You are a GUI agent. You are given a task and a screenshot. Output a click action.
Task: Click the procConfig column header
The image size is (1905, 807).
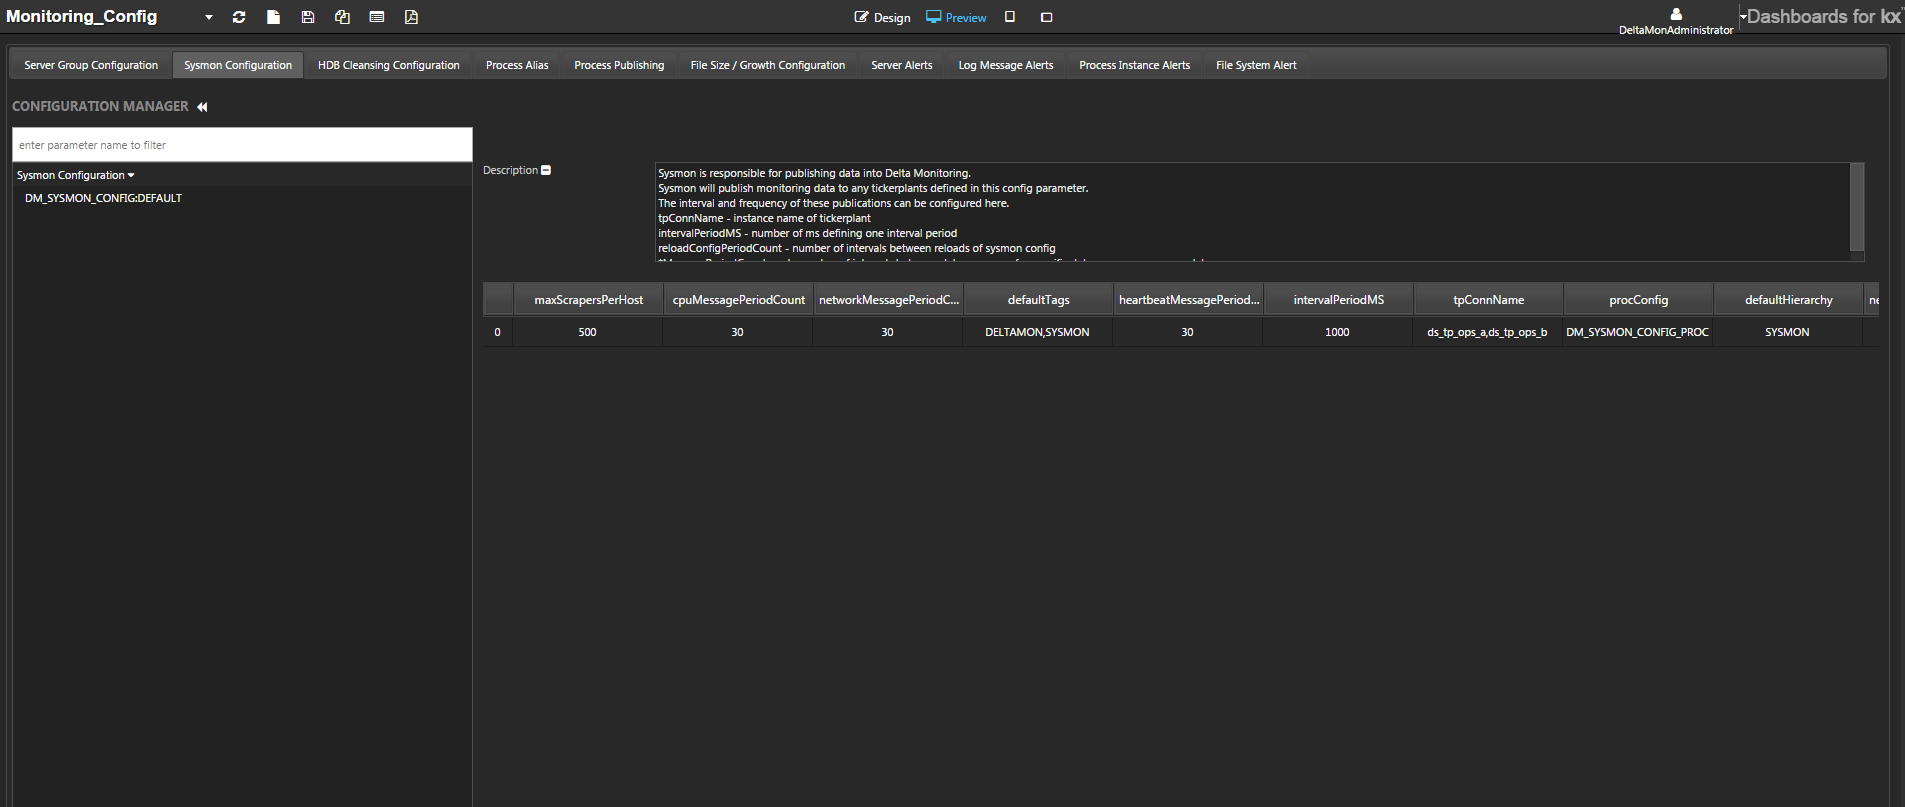click(1638, 300)
